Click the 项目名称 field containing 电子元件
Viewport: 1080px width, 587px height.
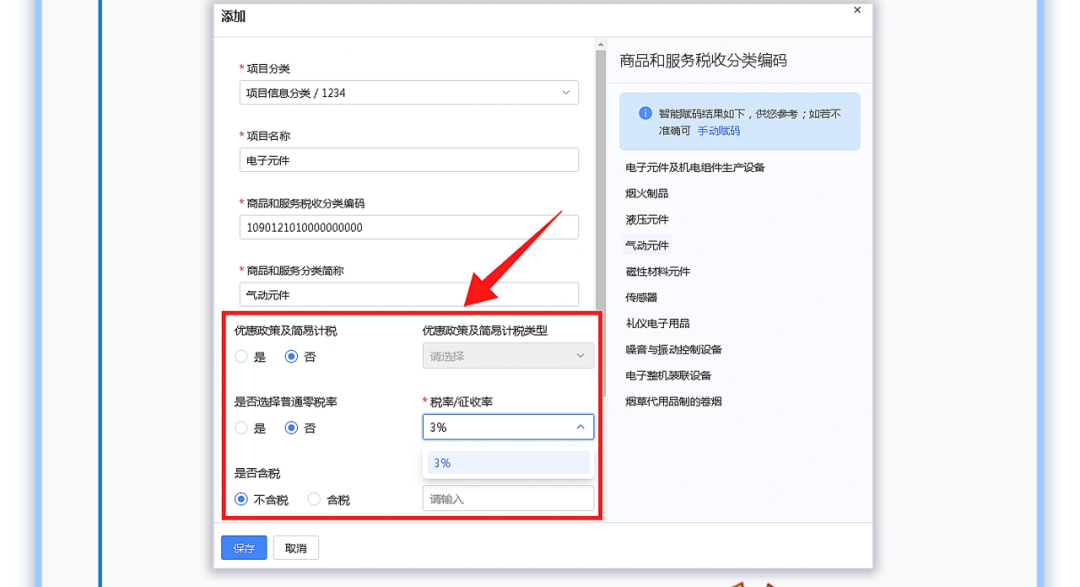point(408,160)
